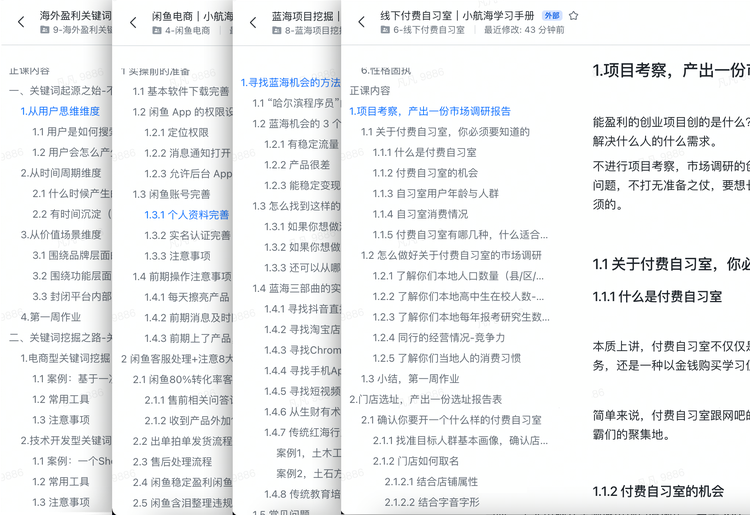
Task: Select 1.2.4 同行的经营情况-竞争力
Action: pyautogui.click(x=439, y=338)
